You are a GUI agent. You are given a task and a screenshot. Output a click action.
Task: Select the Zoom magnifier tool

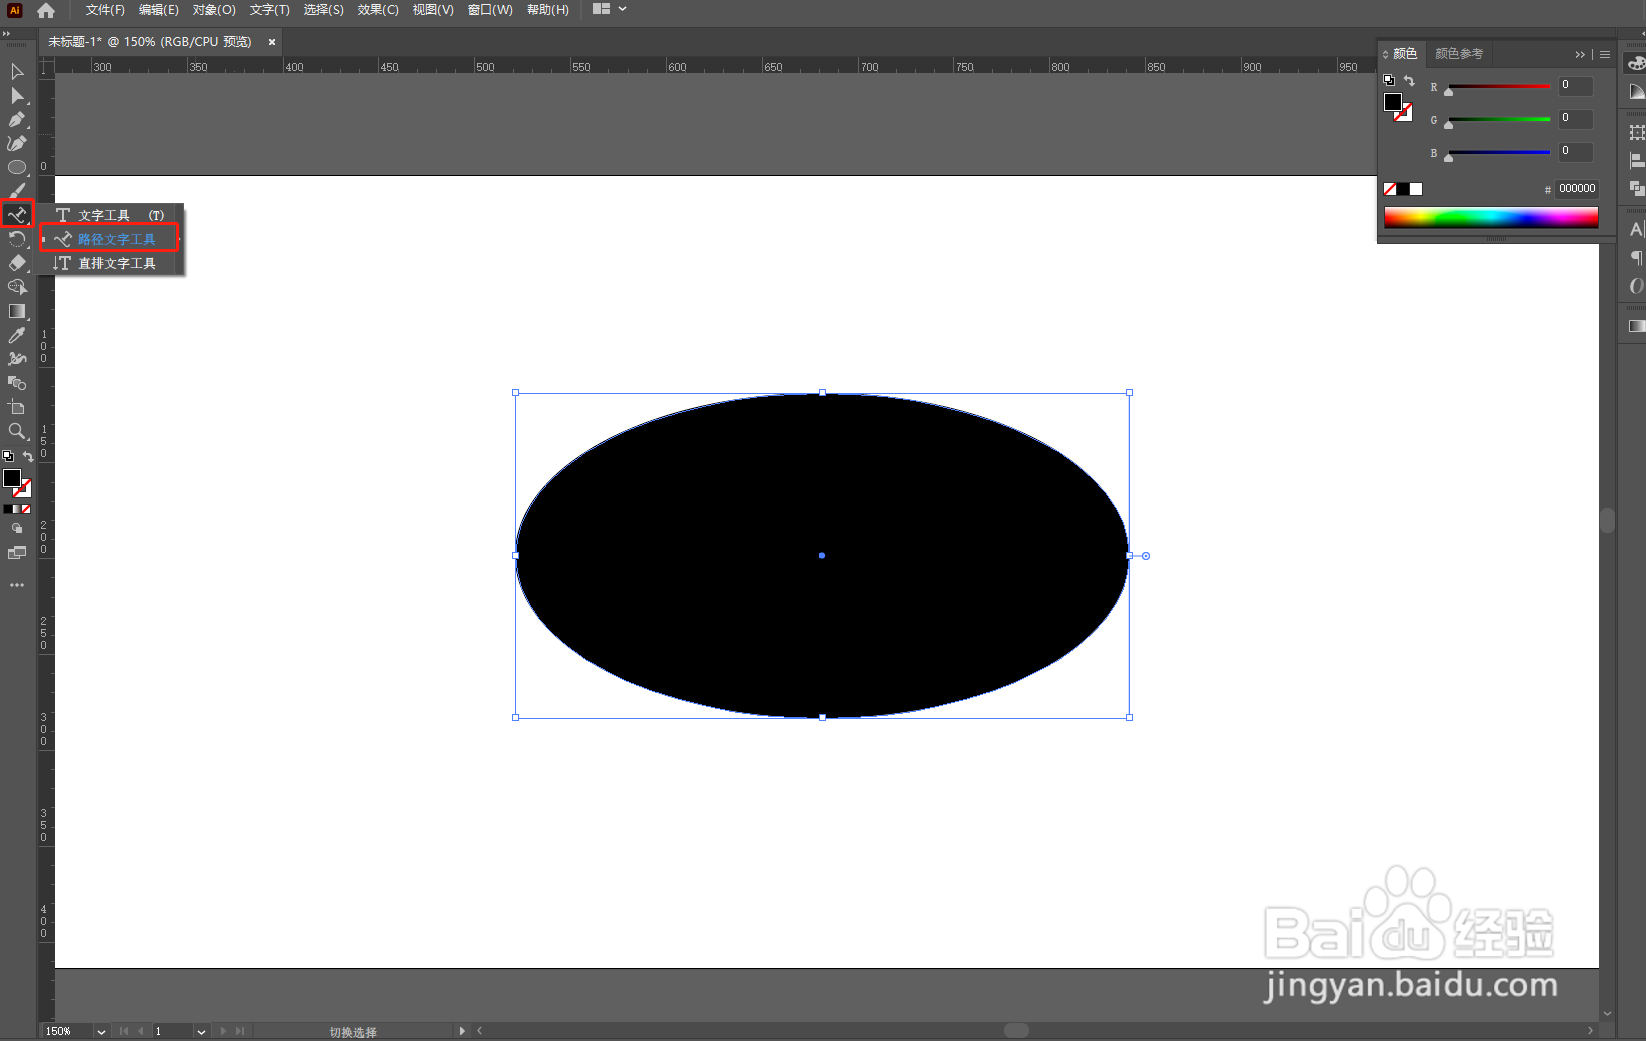(17, 431)
